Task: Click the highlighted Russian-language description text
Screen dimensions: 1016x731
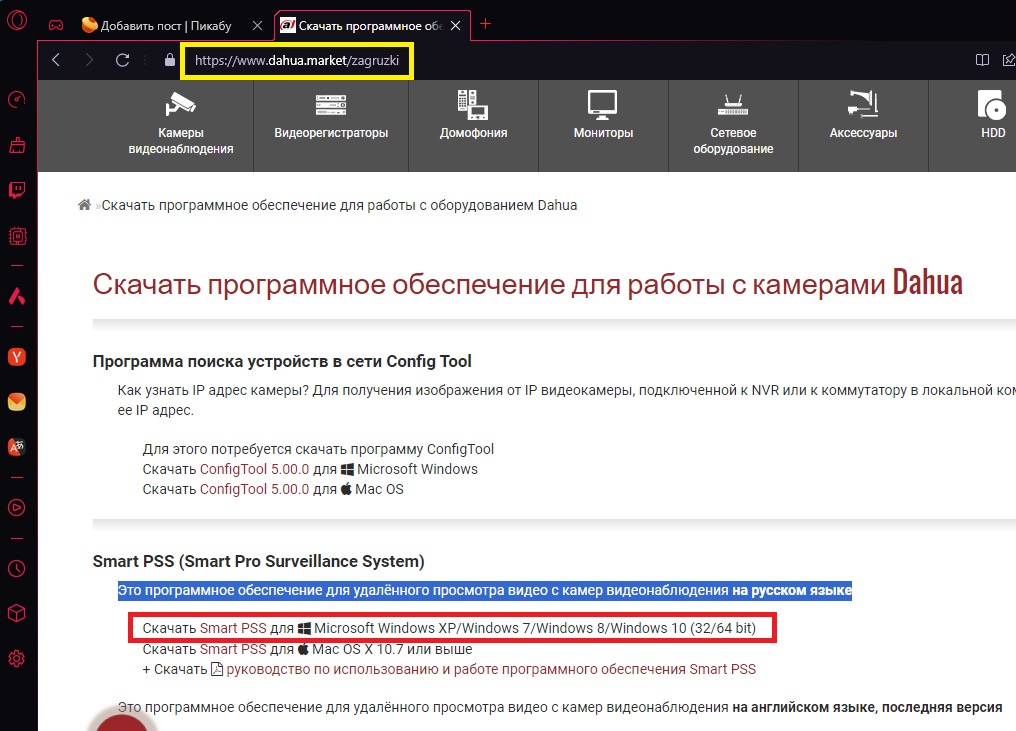Action: point(485,590)
